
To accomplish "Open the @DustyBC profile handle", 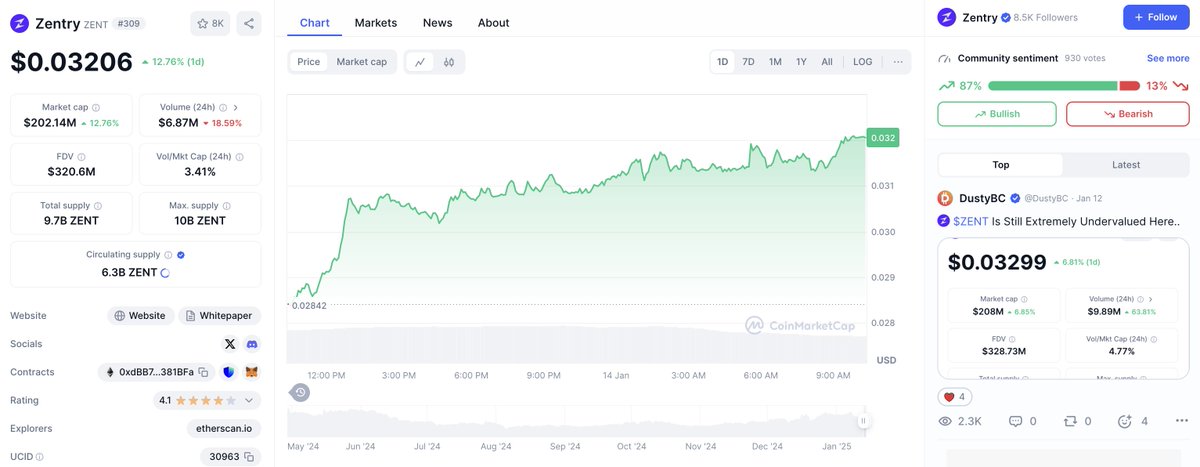I will click(1045, 198).
